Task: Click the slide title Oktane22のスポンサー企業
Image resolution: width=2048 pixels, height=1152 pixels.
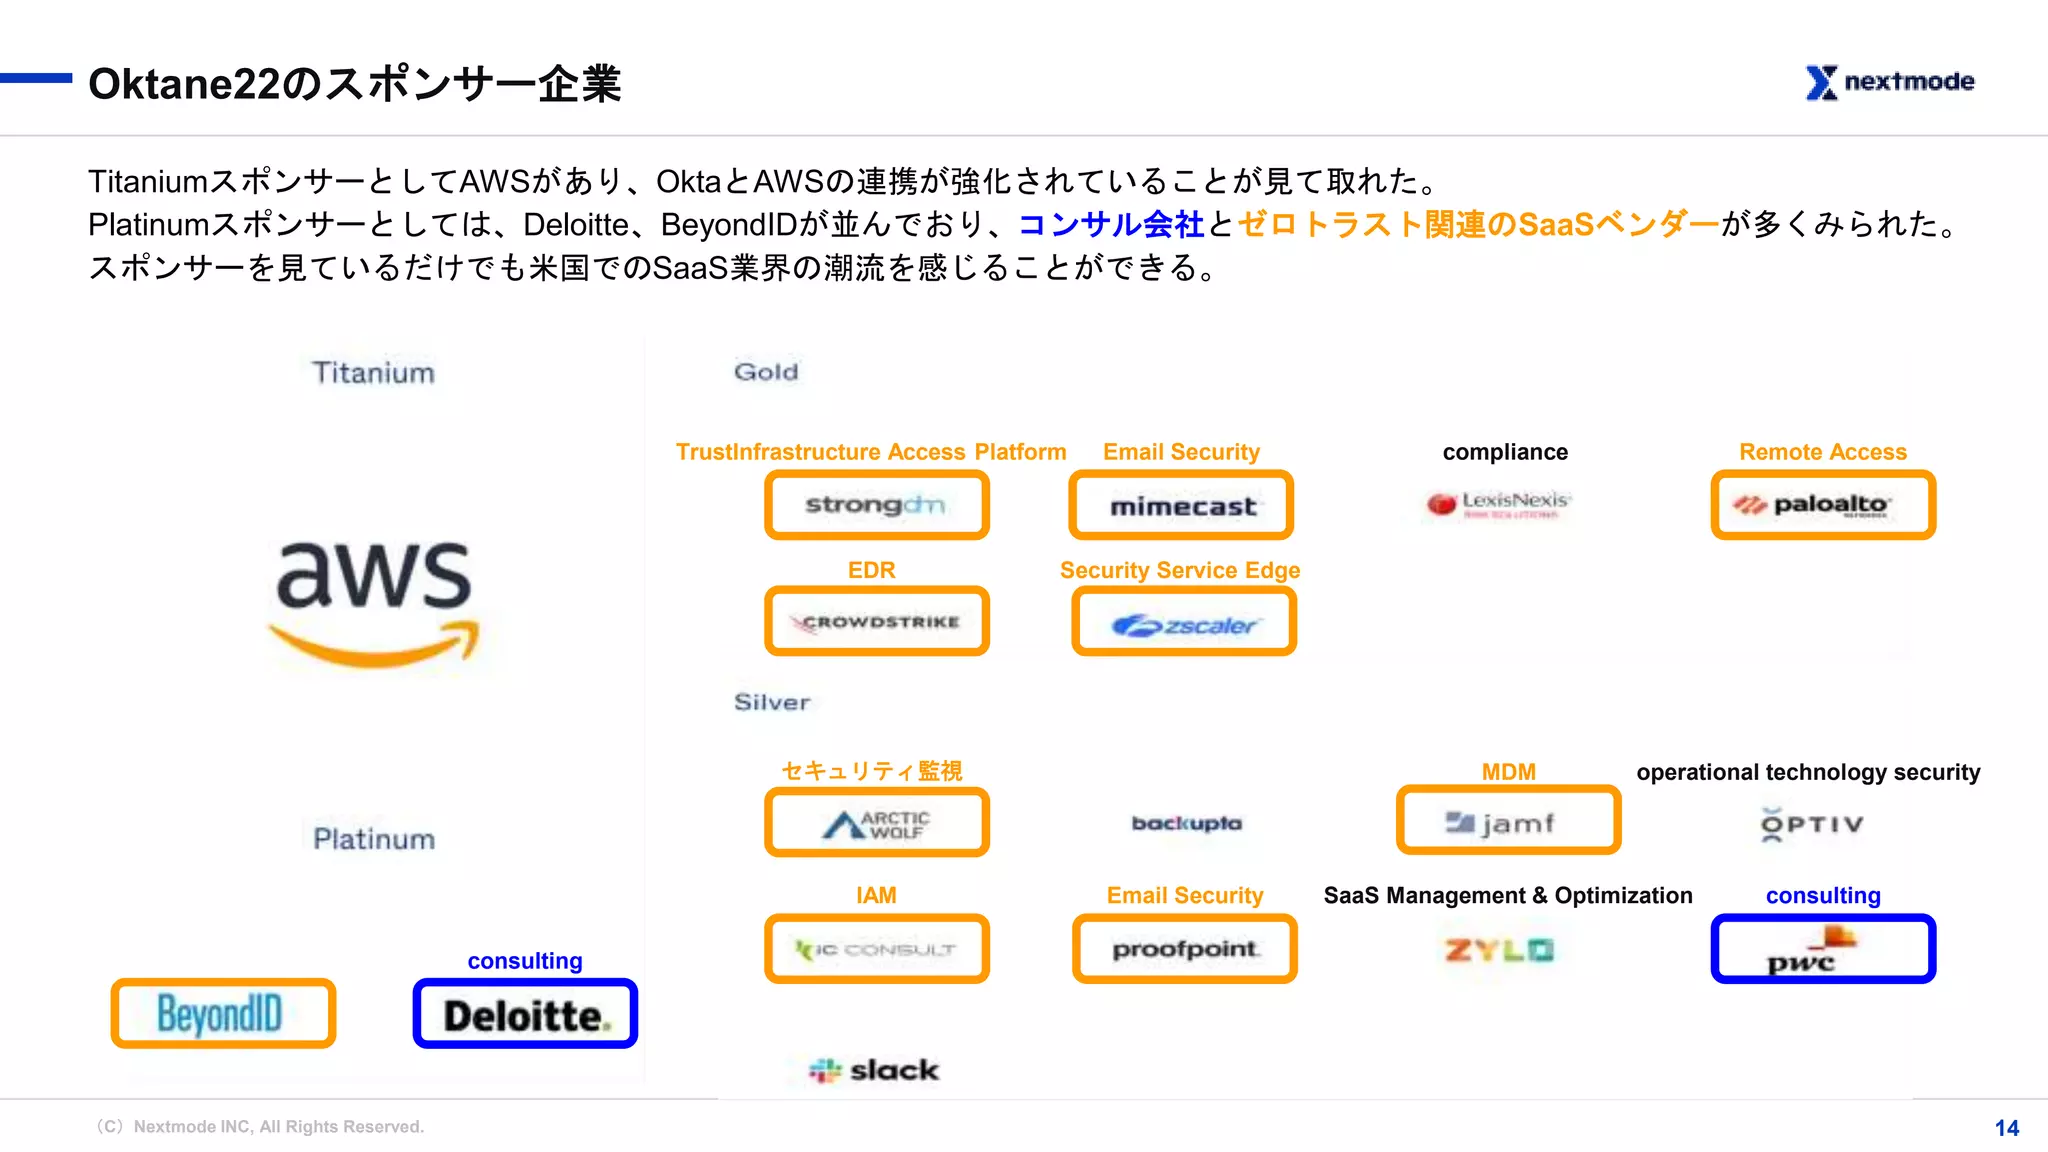Action: pos(355,84)
